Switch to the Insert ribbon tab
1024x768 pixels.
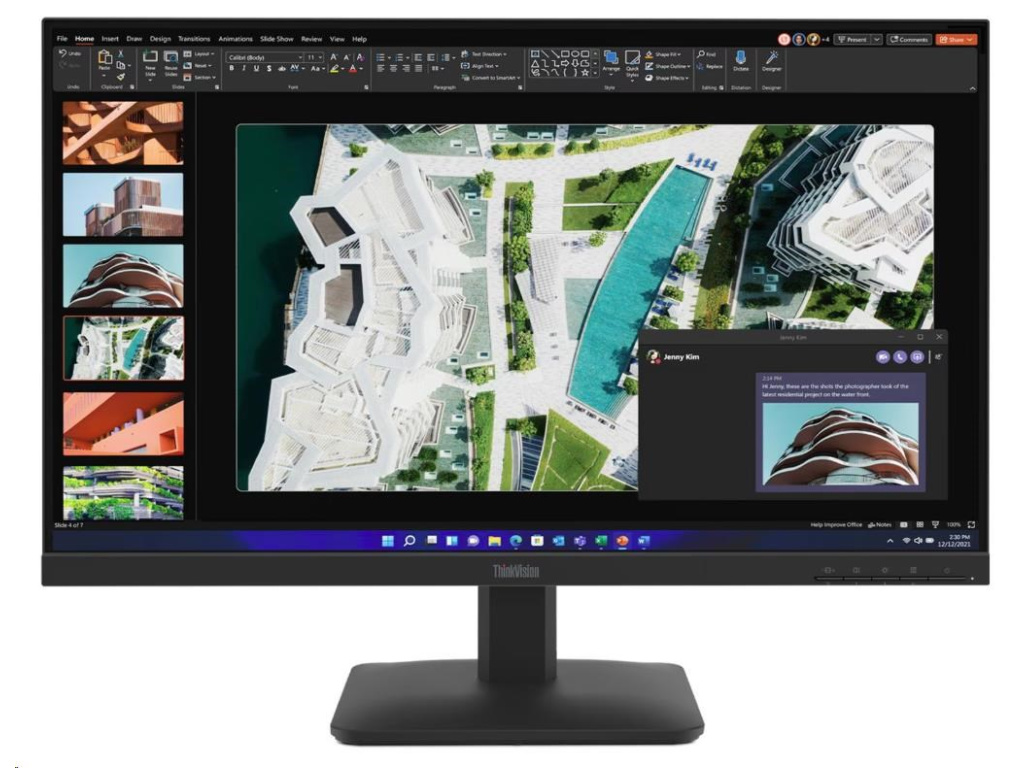(x=110, y=39)
